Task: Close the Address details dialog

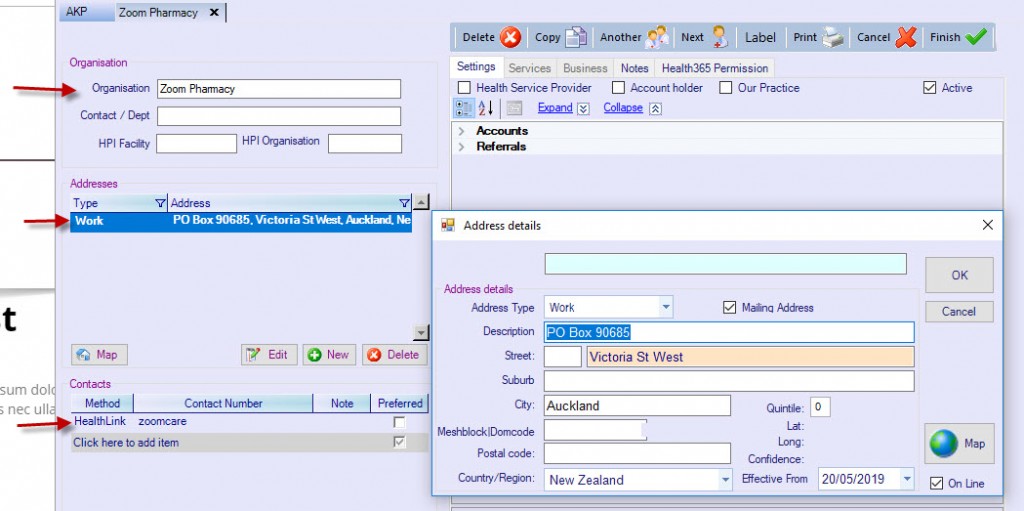Action: pyautogui.click(x=987, y=225)
